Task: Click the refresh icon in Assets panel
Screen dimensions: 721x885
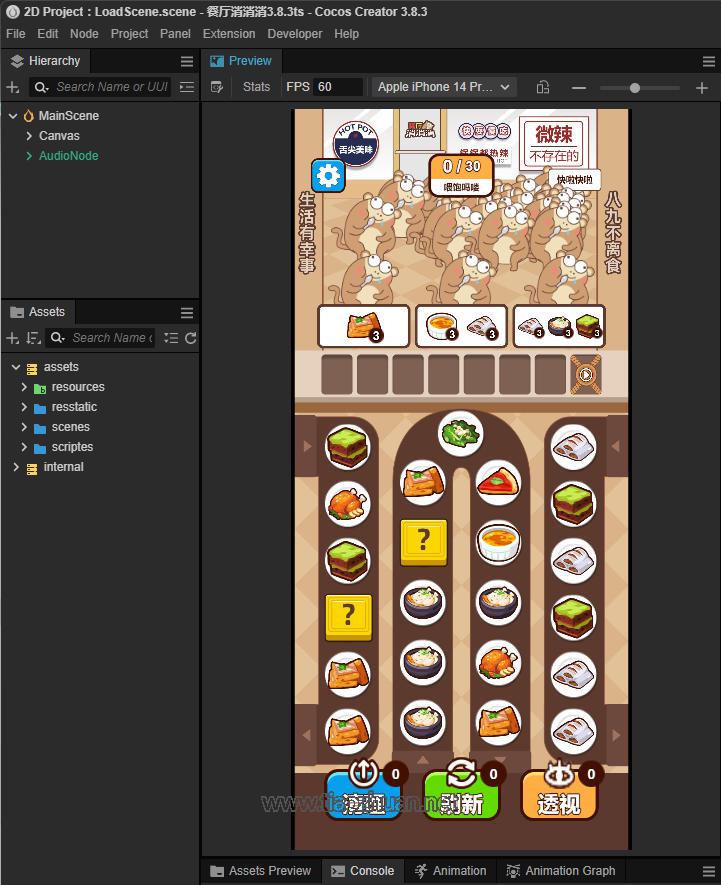Action: point(190,338)
